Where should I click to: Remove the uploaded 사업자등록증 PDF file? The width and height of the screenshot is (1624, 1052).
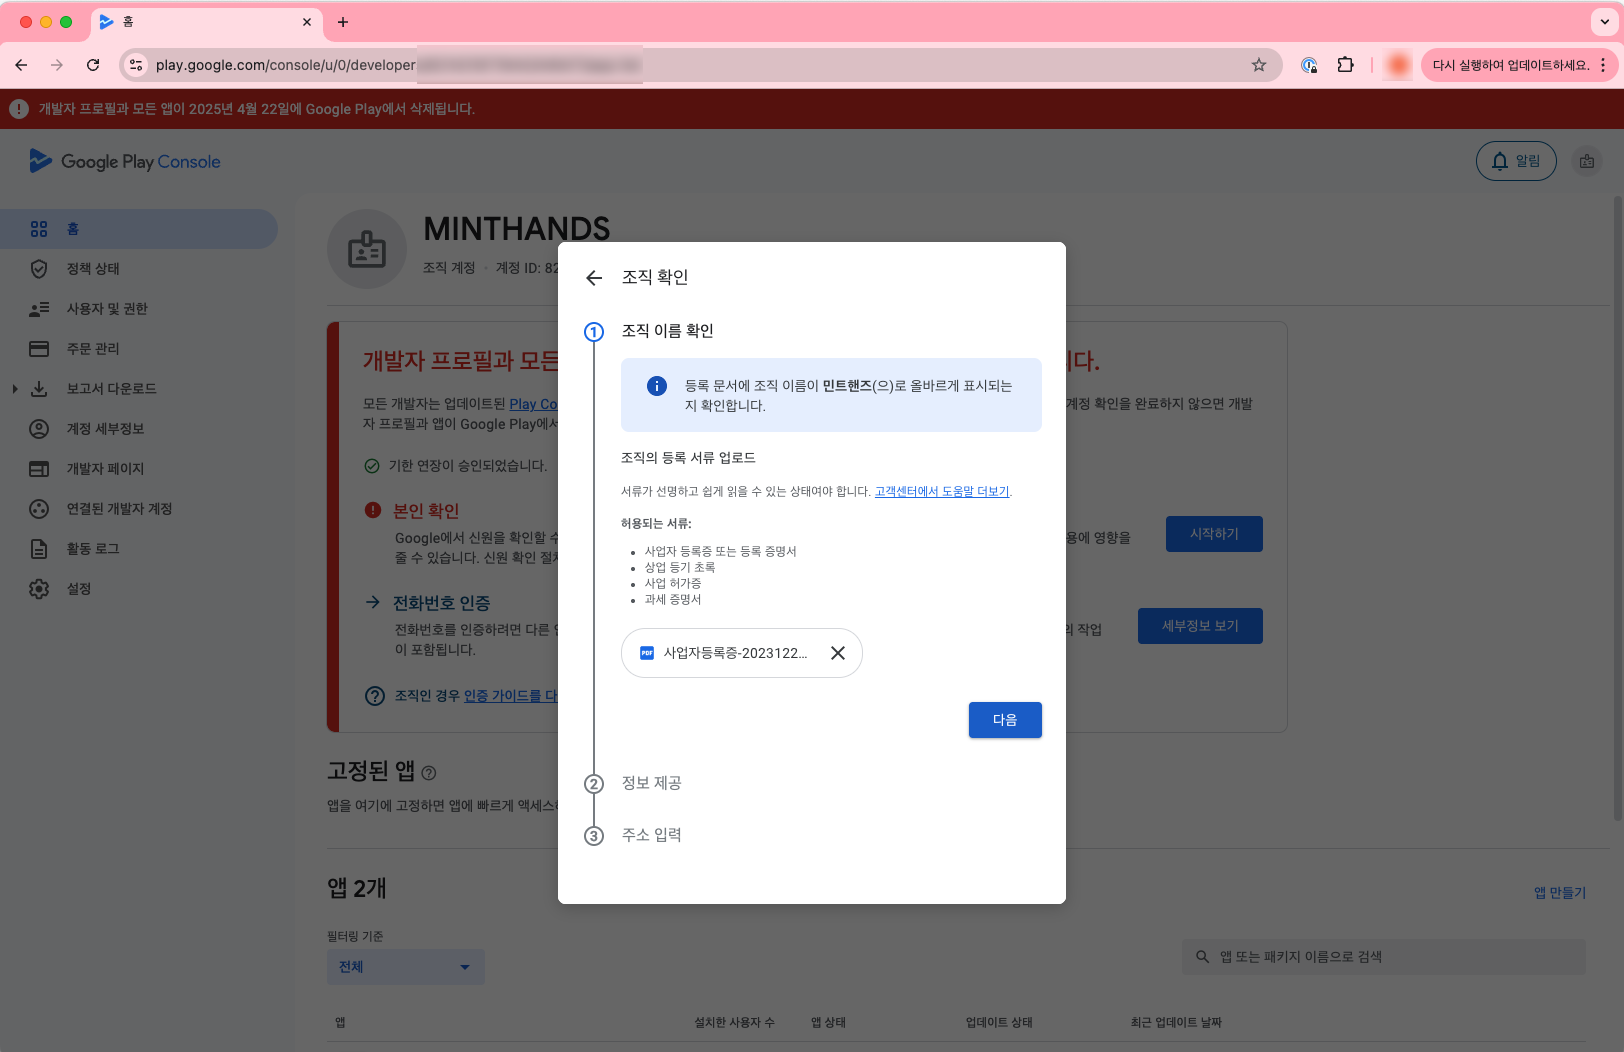[838, 653]
